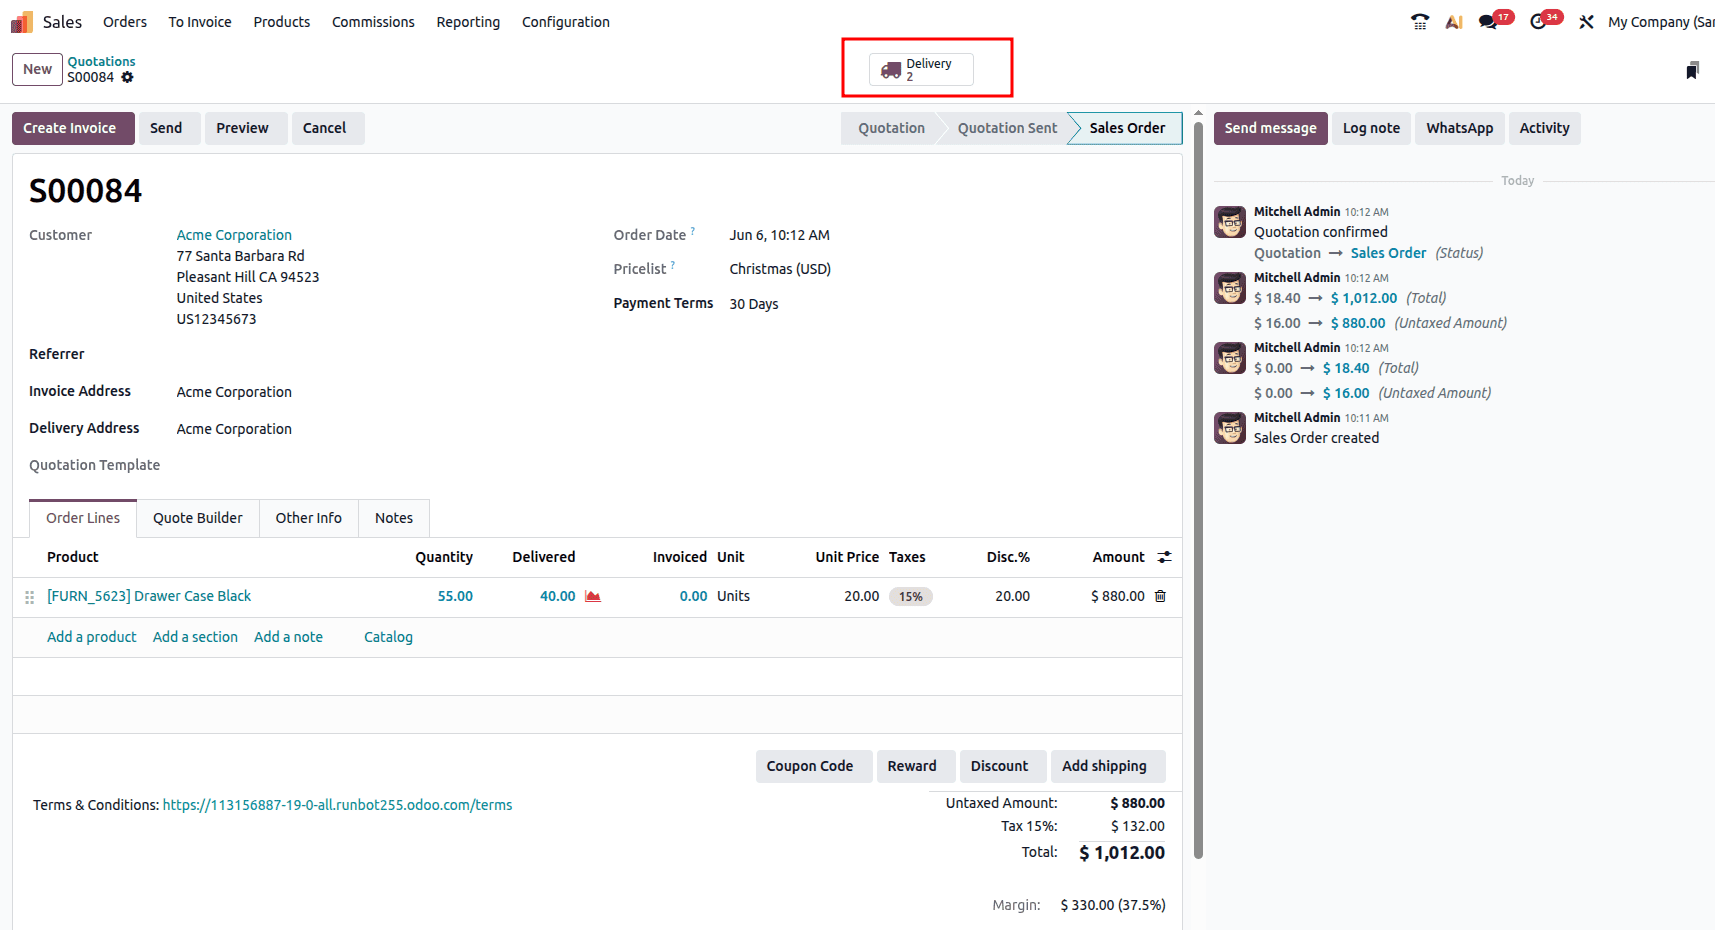Schedule an Activity
The height and width of the screenshot is (930, 1715).
[x=1544, y=128]
